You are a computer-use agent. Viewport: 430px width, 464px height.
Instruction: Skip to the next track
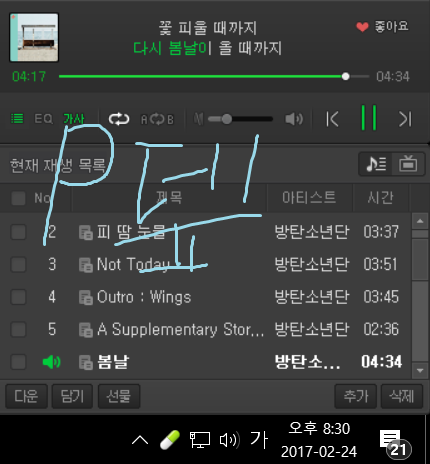[405, 119]
